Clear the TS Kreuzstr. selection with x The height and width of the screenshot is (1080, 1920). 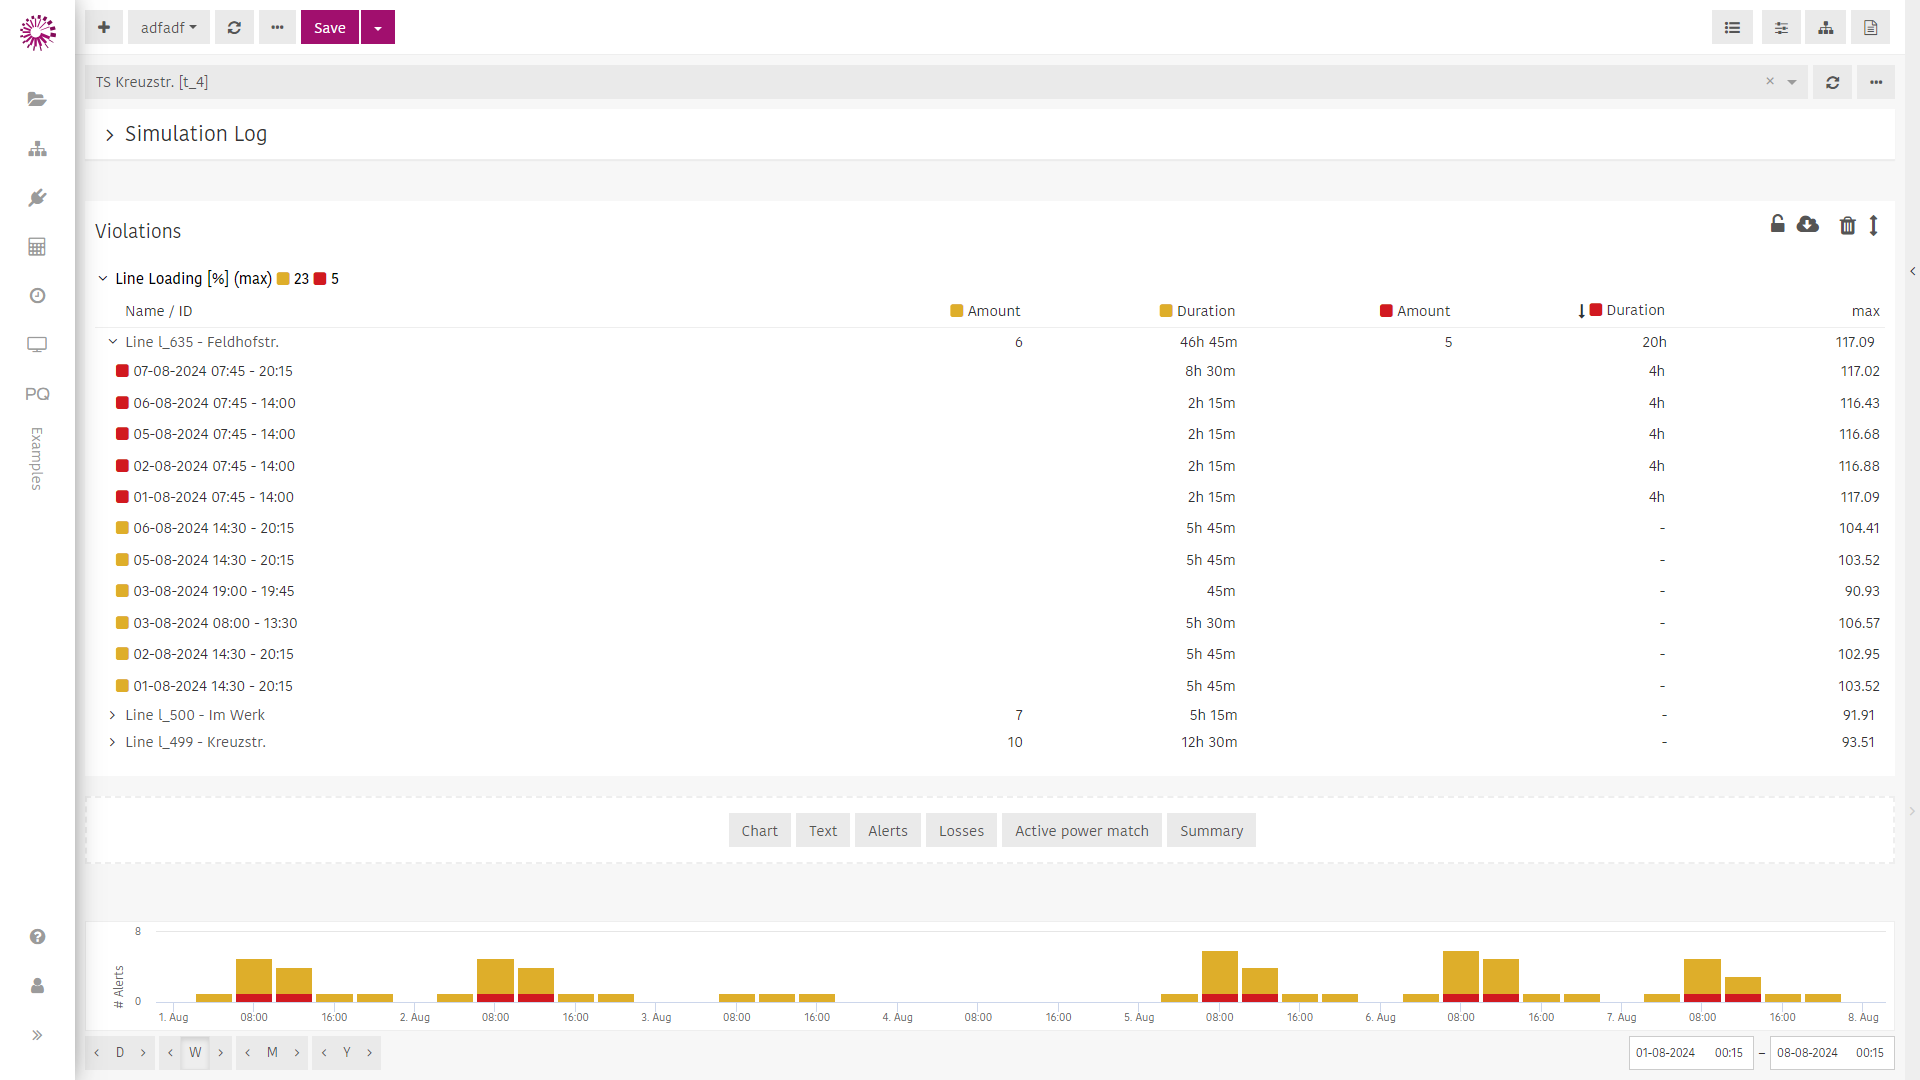tap(1770, 81)
